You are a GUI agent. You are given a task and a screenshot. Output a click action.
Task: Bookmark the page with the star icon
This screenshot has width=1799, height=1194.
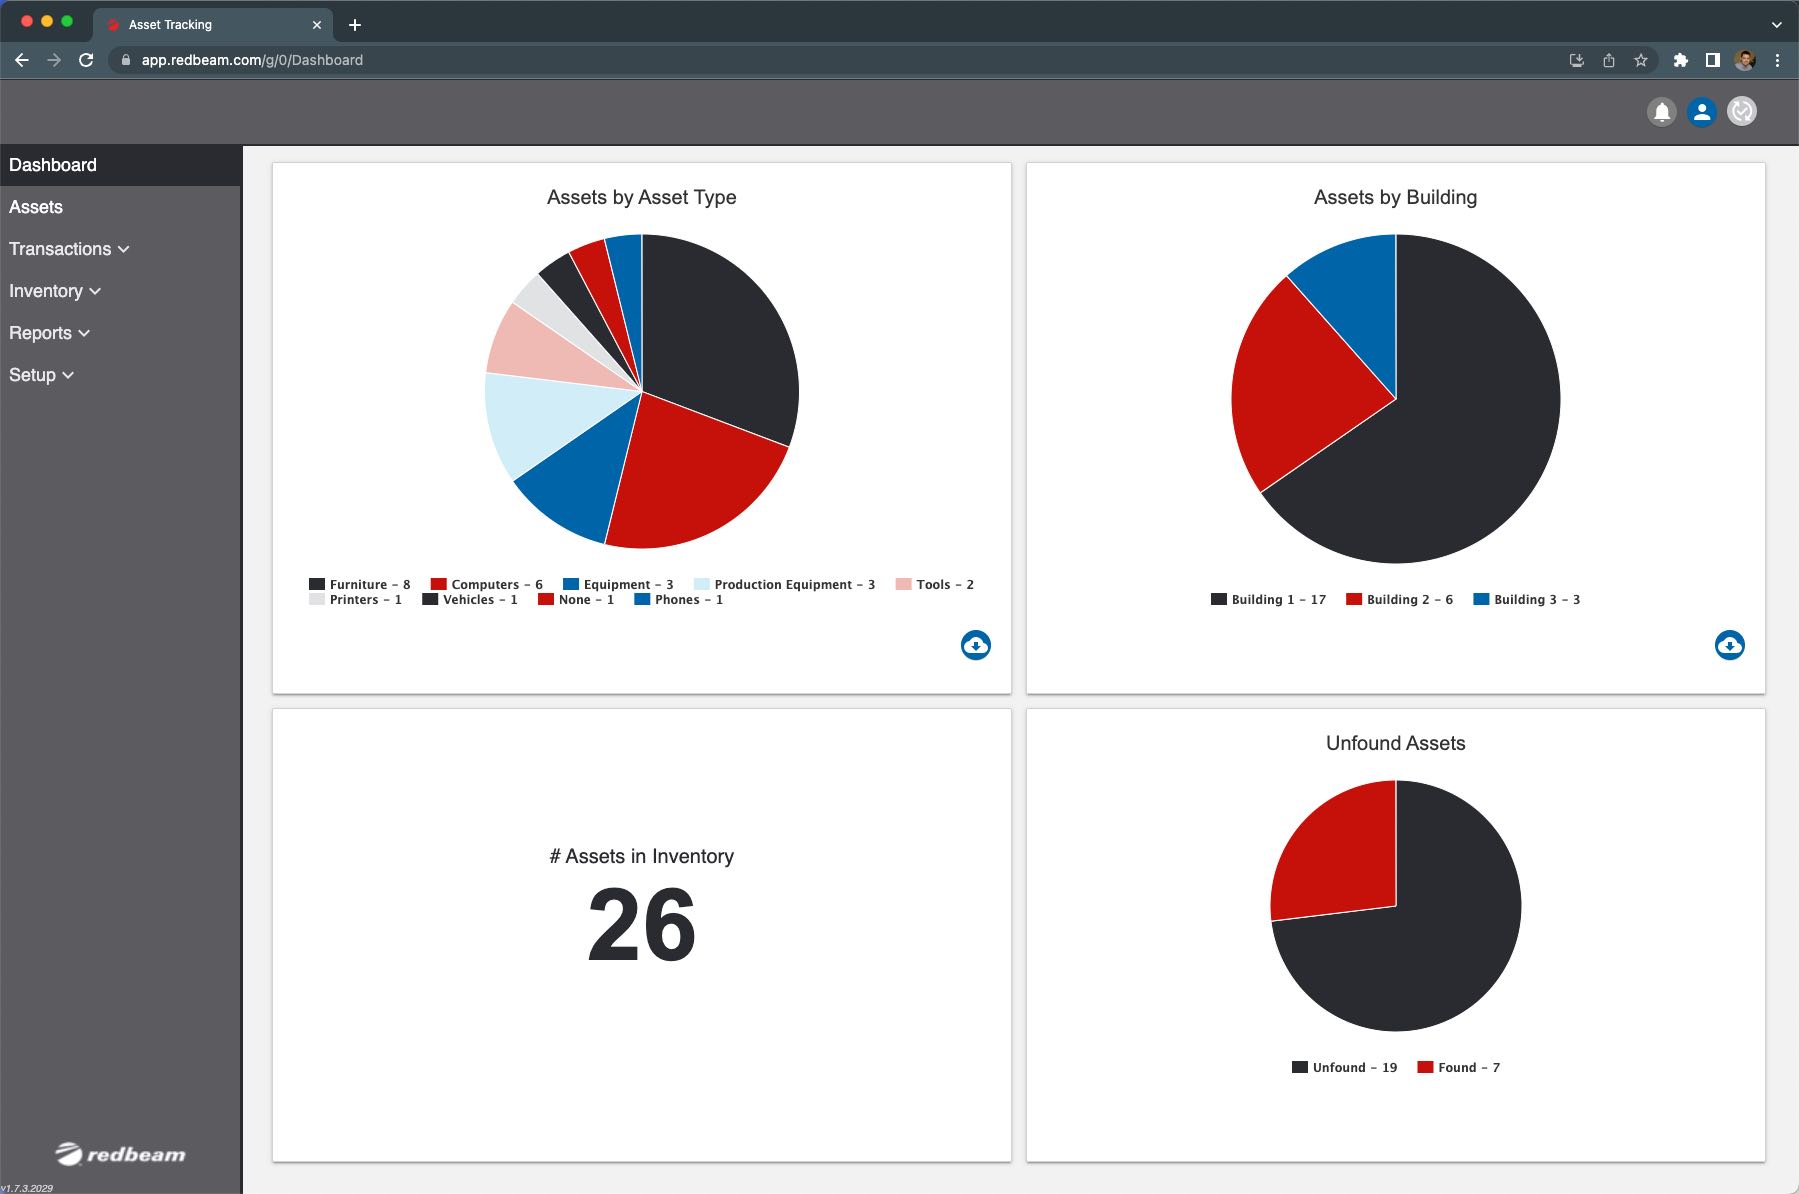coord(1640,60)
